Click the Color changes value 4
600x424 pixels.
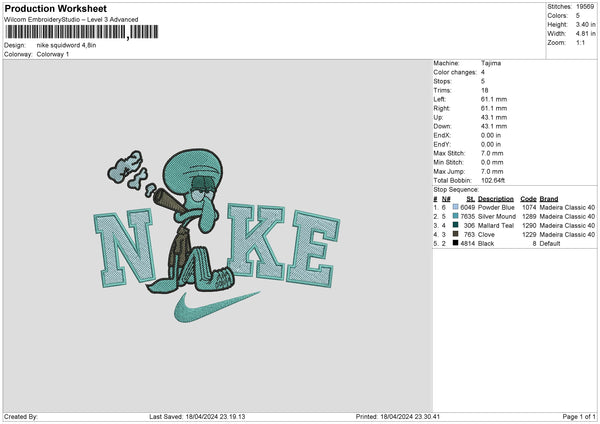[483, 72]
